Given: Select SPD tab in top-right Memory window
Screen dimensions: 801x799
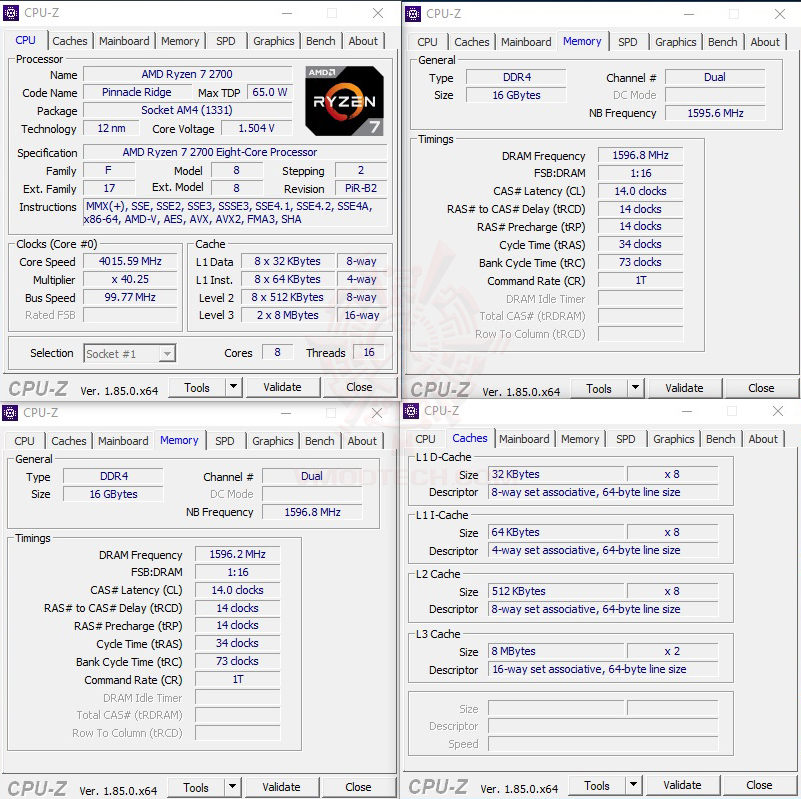Looking at the screenshot, I should pyautogui.click(x=628, y=42).
